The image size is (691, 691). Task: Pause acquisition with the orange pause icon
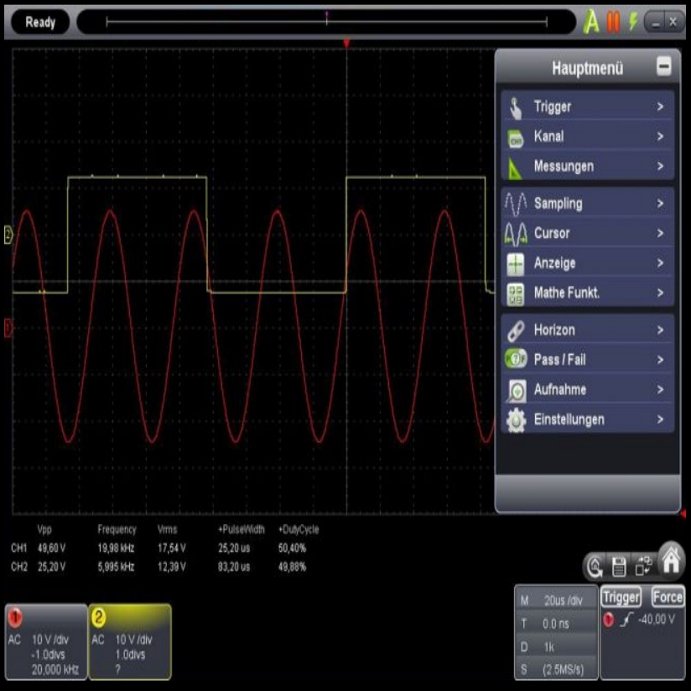614,21
